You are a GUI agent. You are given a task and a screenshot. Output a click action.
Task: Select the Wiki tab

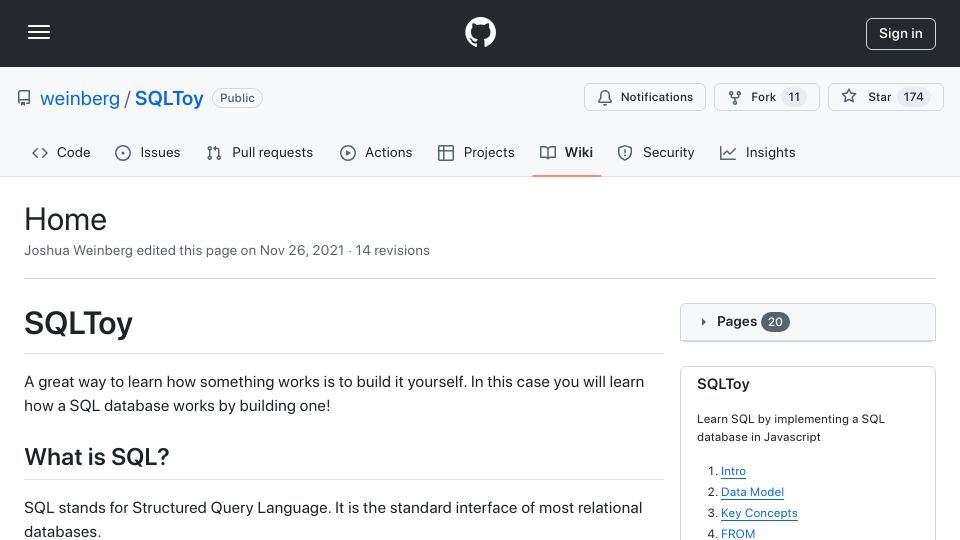[x=566, y=152]
